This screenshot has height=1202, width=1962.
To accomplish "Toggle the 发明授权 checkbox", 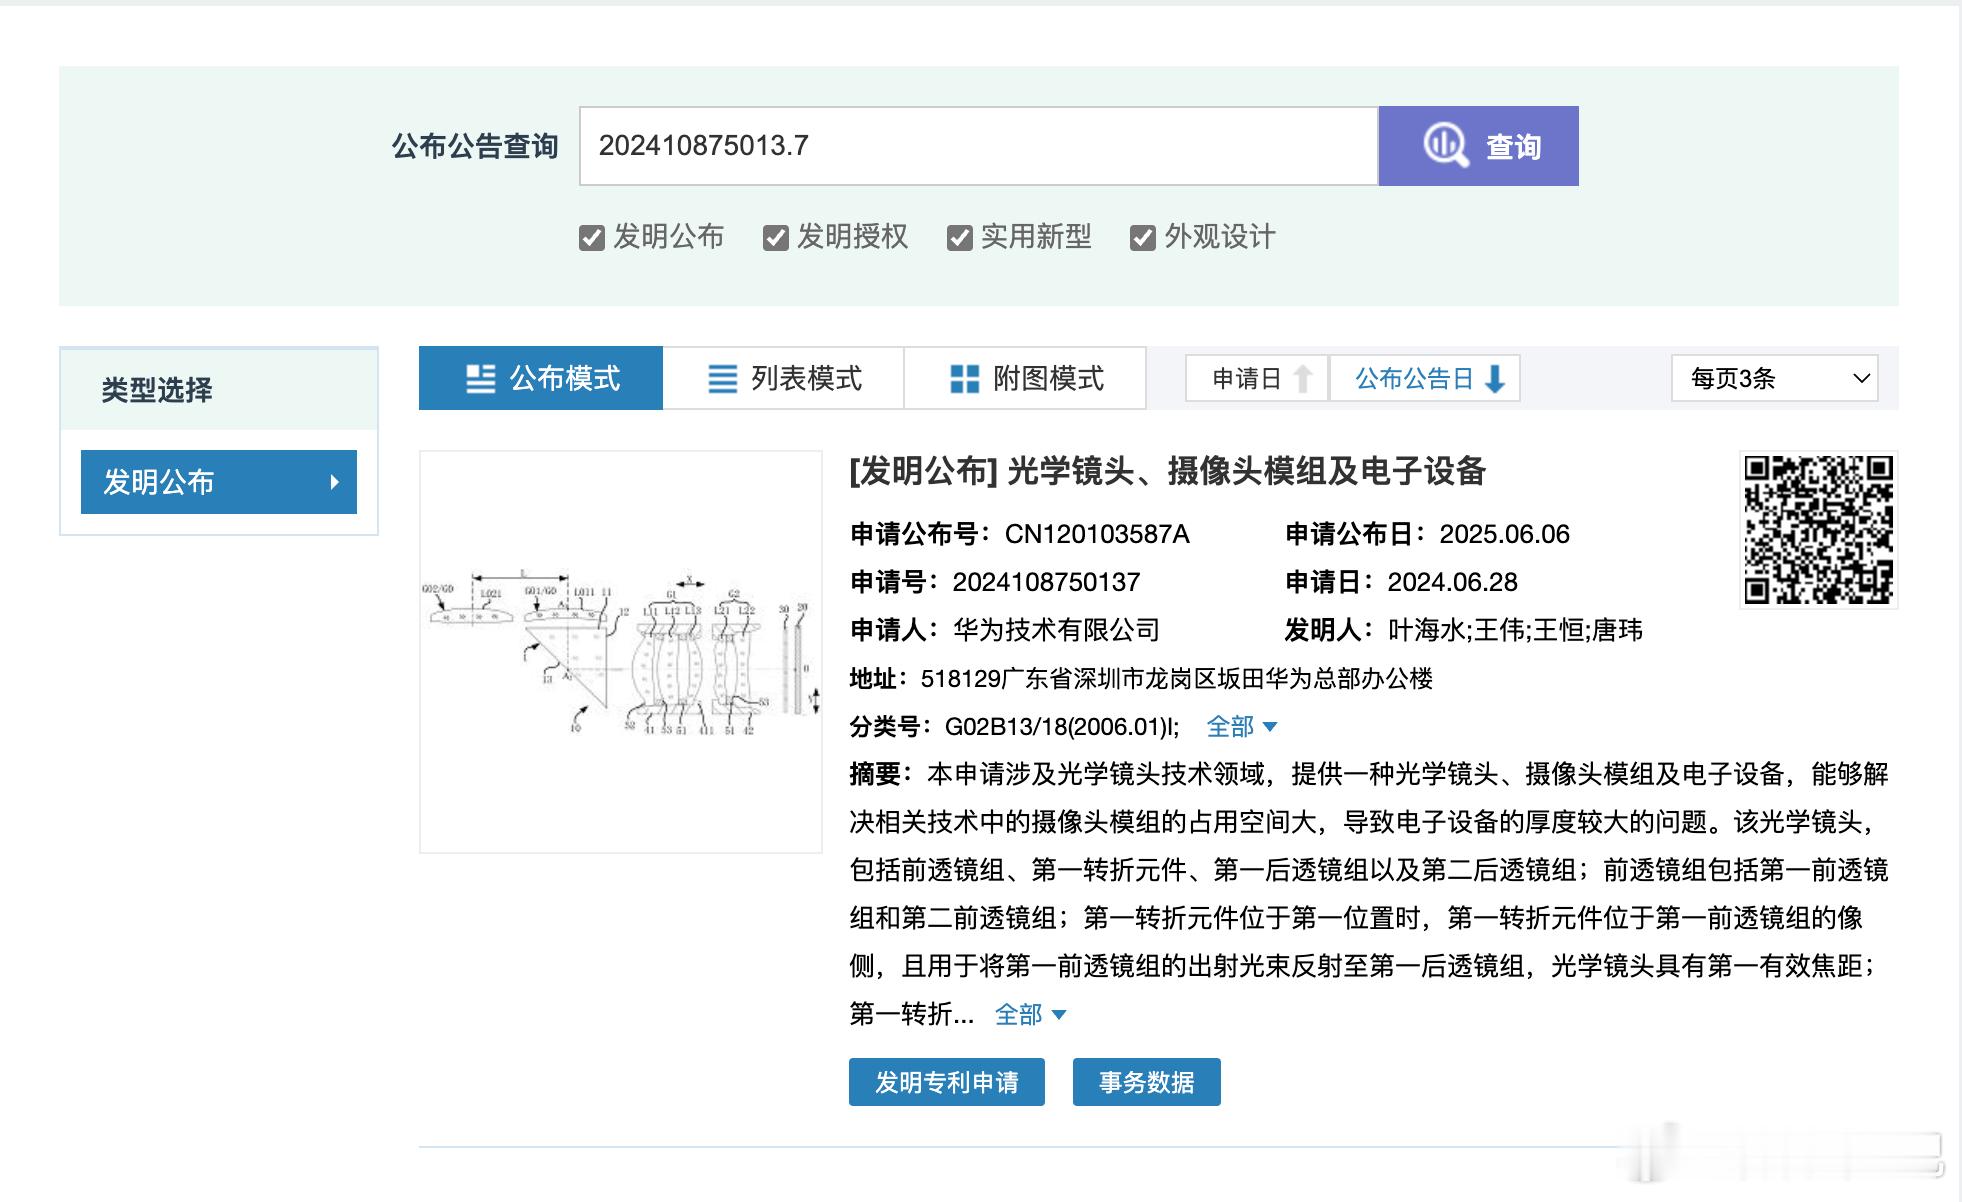I will click(x=775, y=238).
